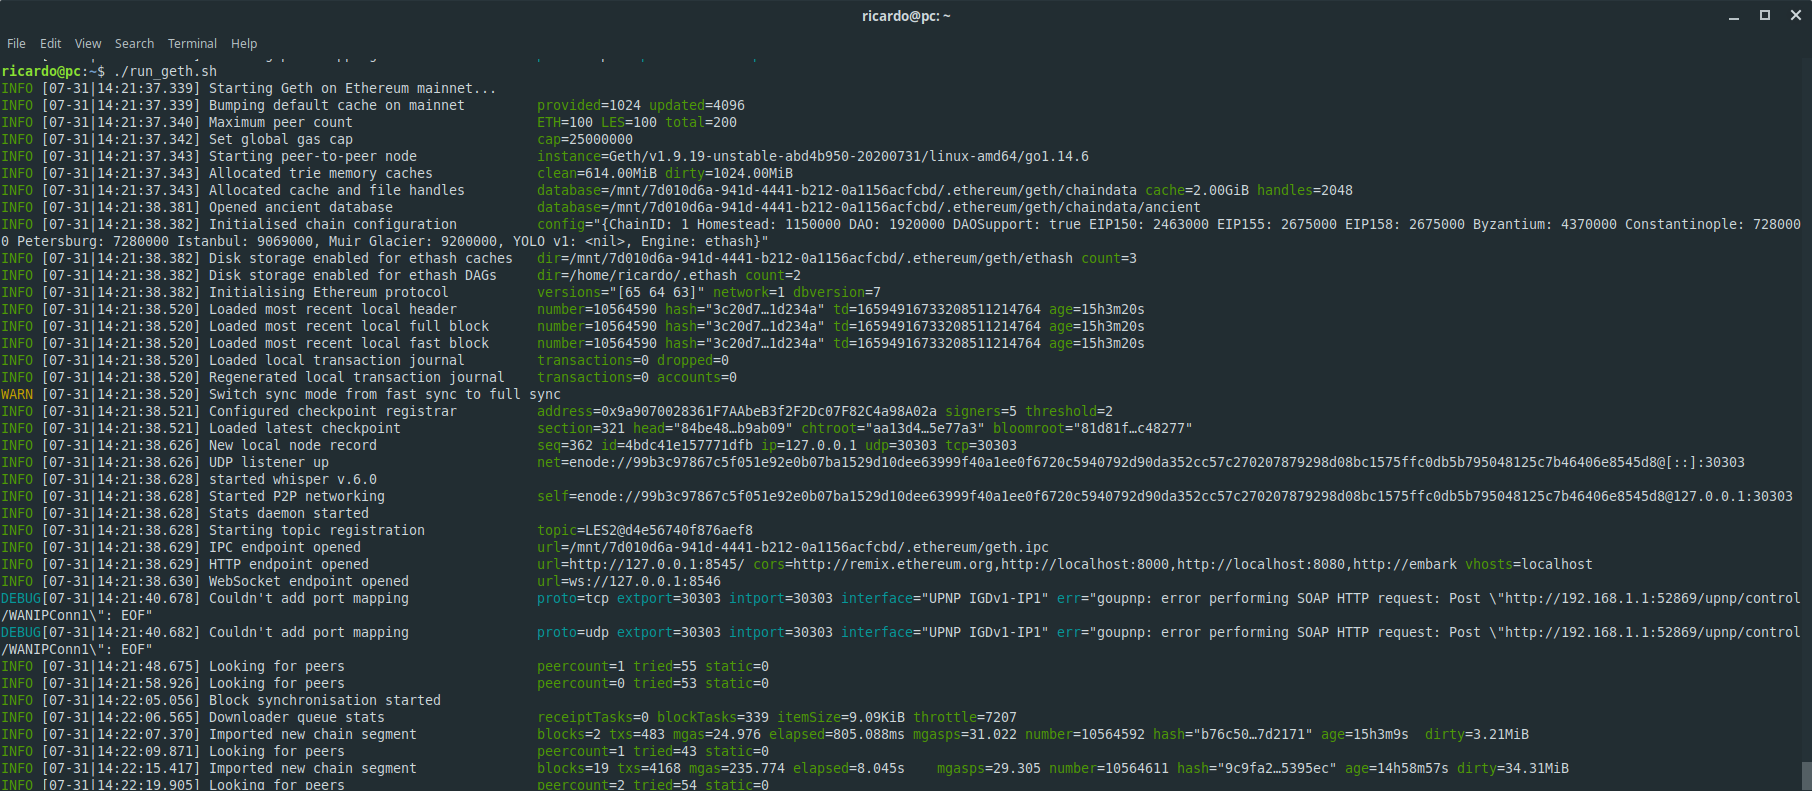Open the Terminal menu
Viewport: 1812px width, 791px height.
(x=192, y=44)
